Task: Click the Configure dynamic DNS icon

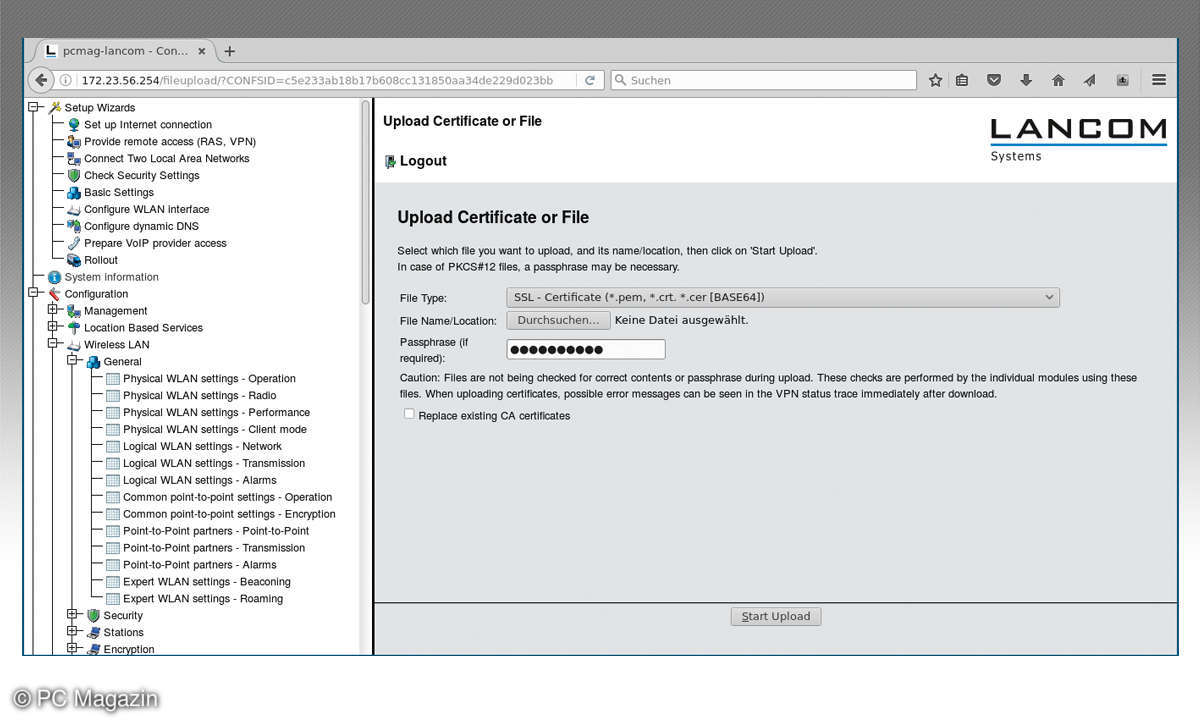Action: click(74, 227)
